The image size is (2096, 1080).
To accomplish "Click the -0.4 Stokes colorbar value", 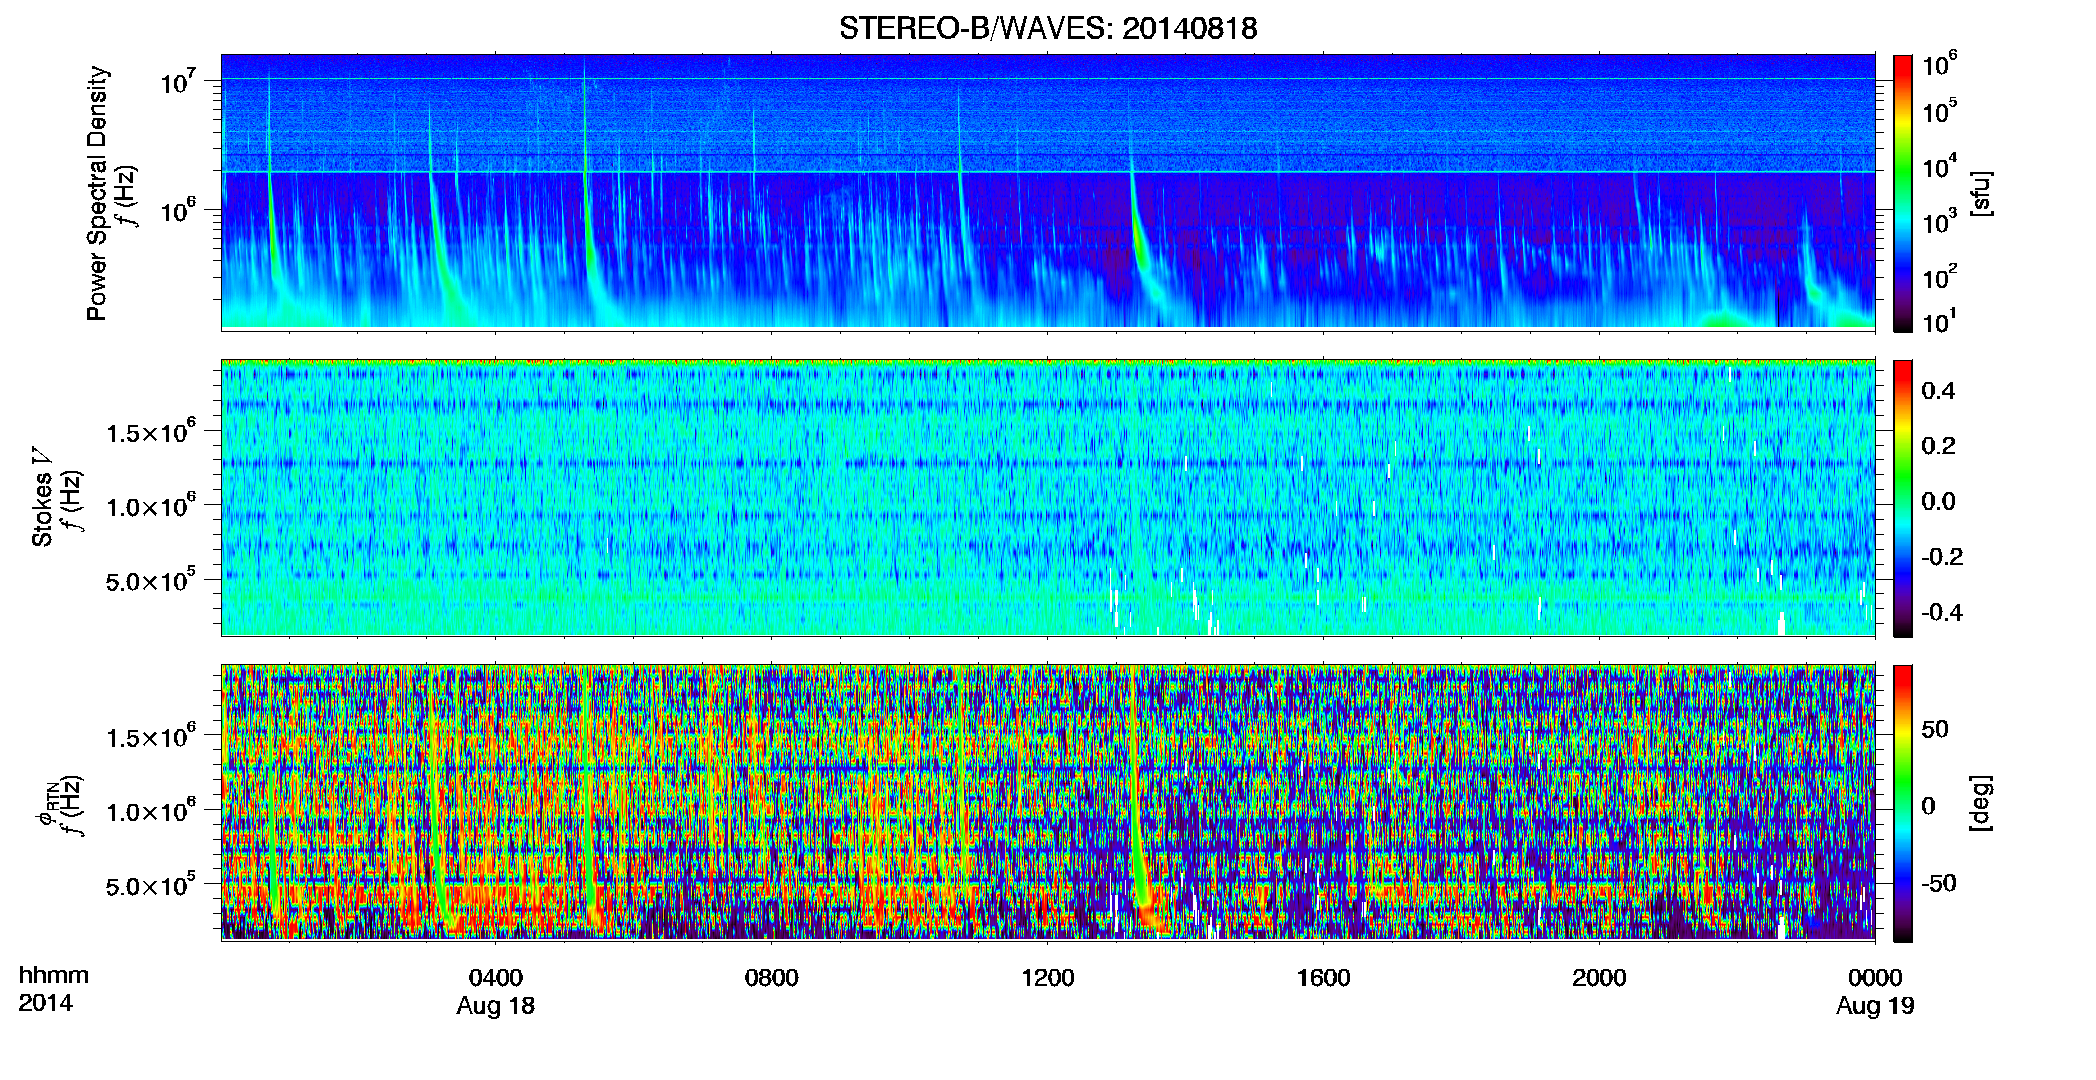I will (1942, 612).
